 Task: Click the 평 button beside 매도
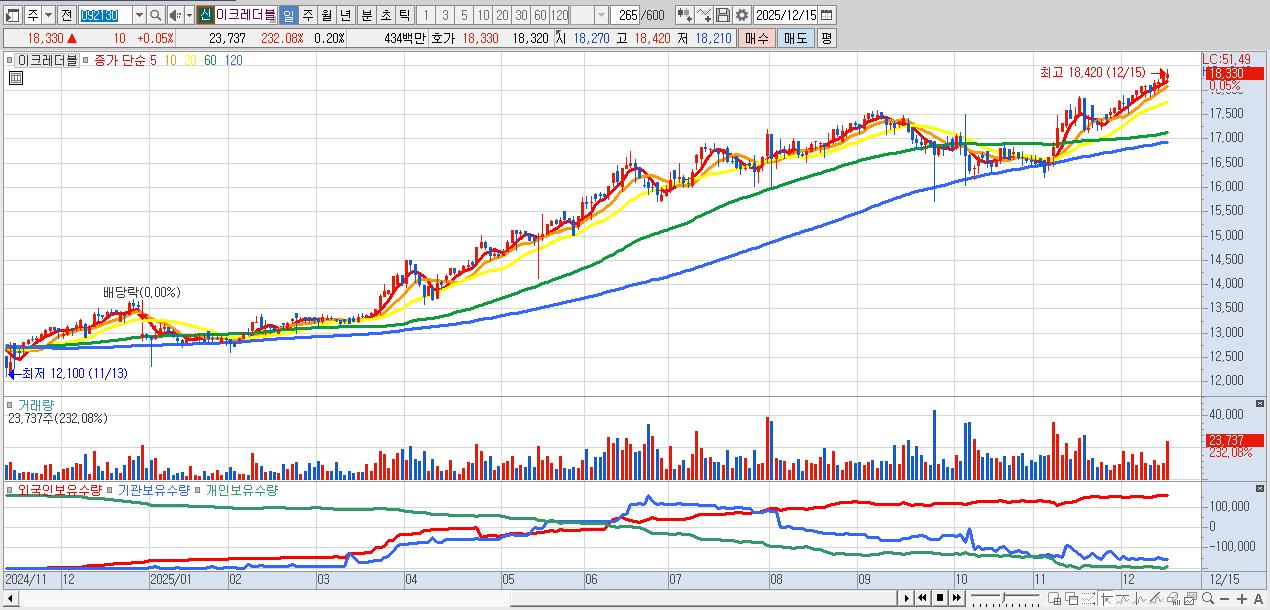coord(826,38)
